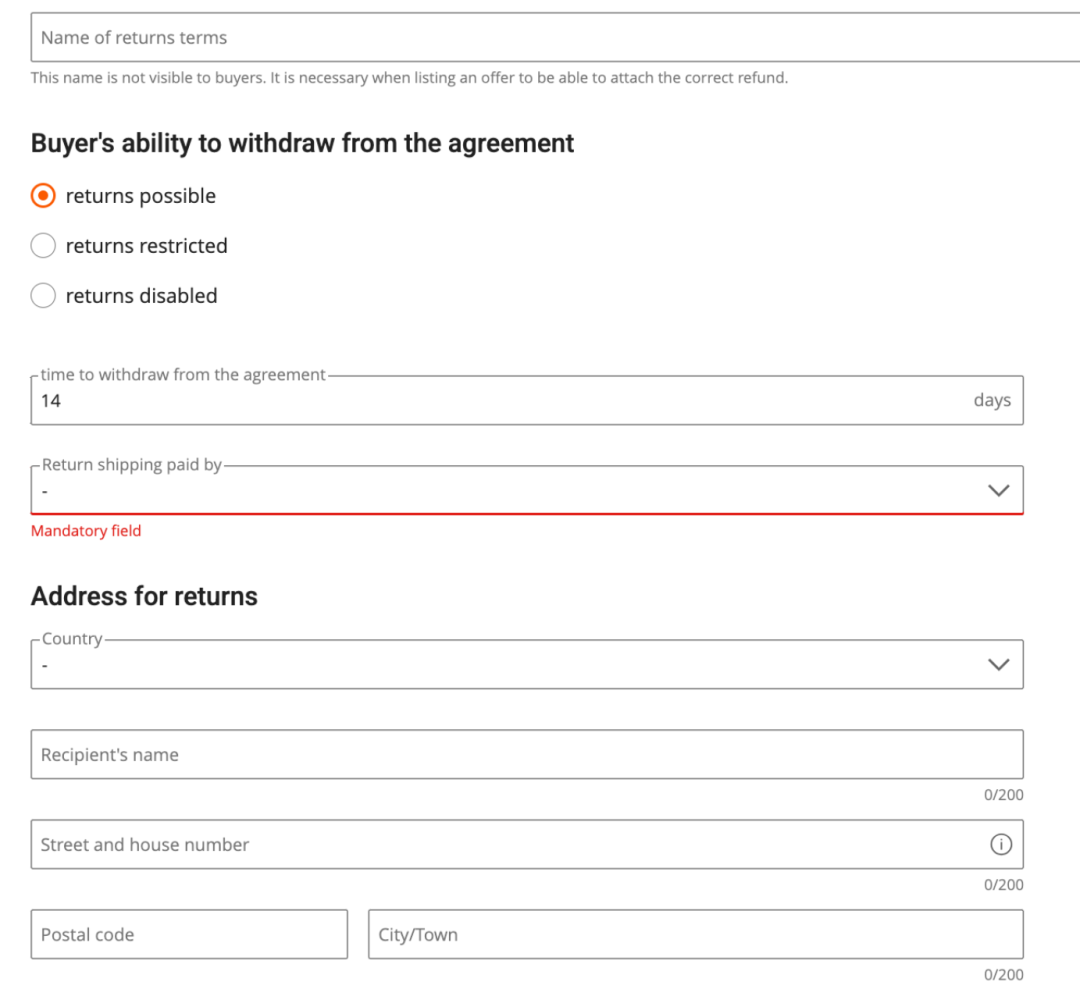The width and height of the screenshot is (1080, 1007).
Task: Click the info icon in street field
Action: click(1000, 845)
